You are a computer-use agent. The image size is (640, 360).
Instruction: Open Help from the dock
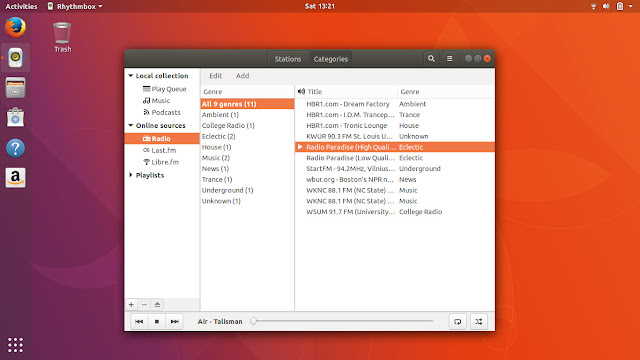(15, 148)
